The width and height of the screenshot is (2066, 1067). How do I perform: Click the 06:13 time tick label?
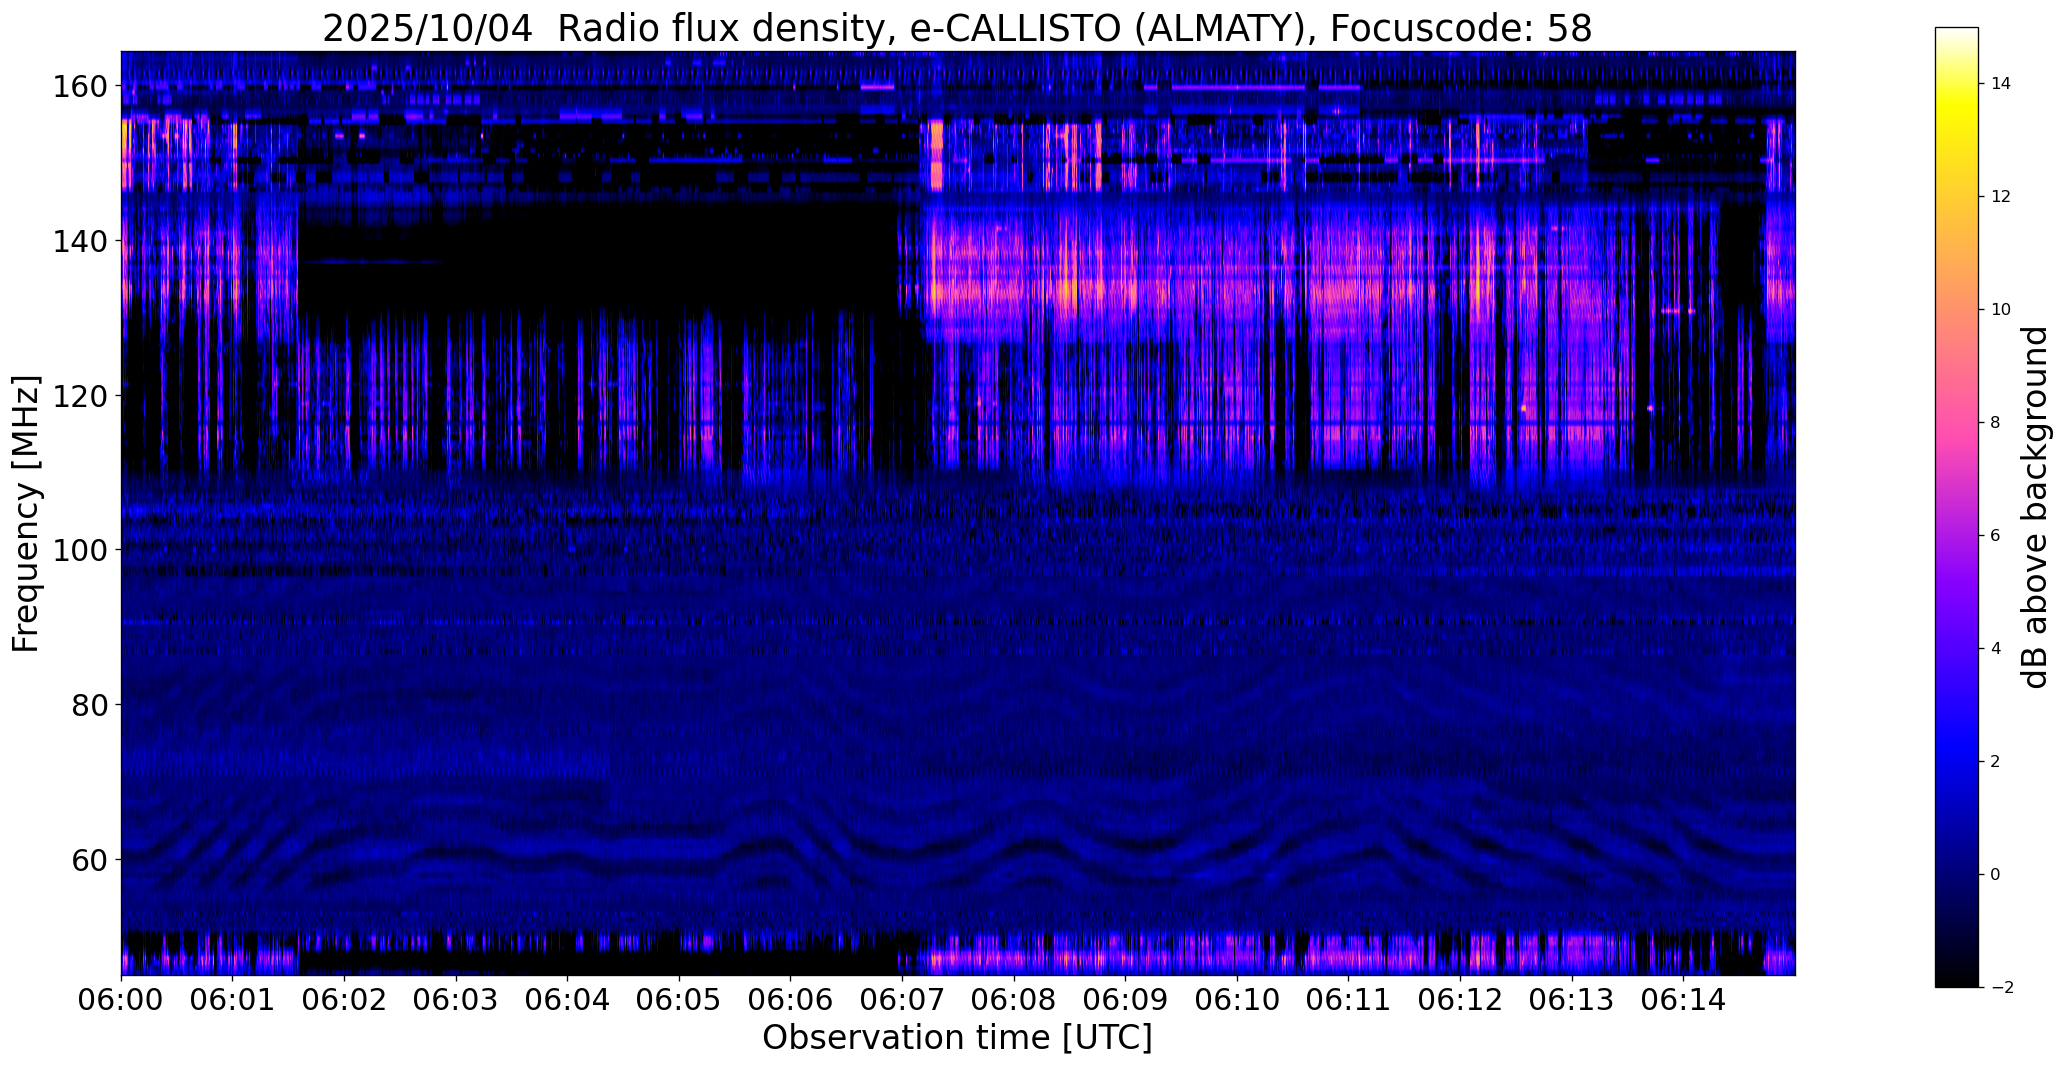point(1571,999)
